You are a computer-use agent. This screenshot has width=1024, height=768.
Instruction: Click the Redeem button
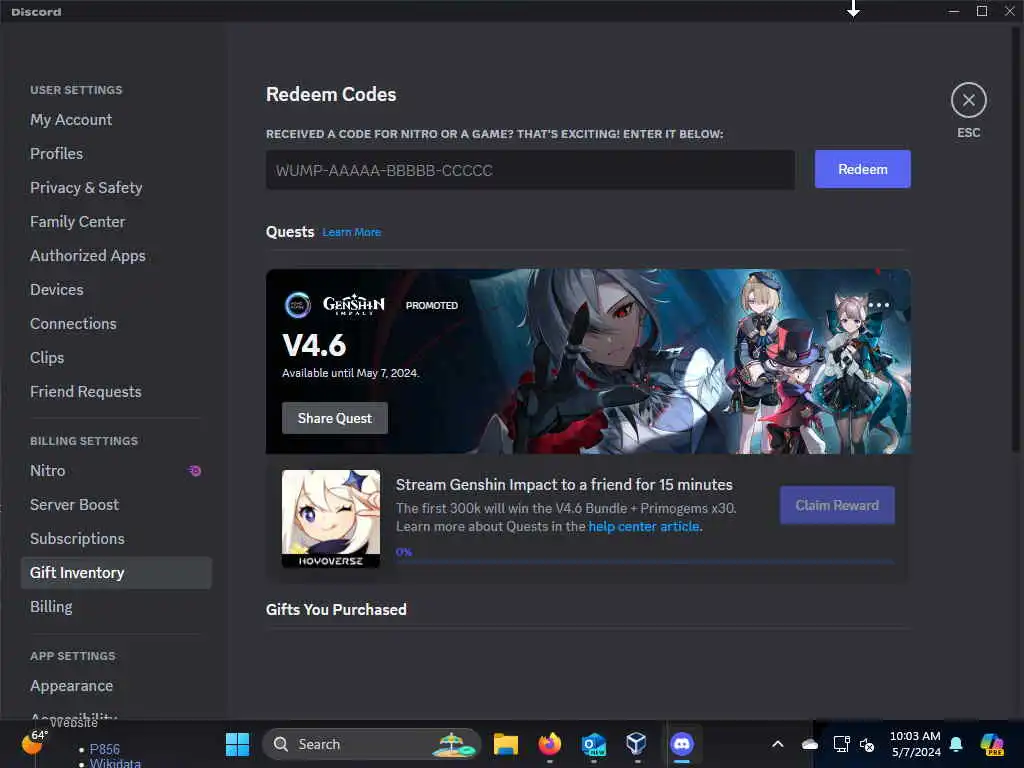(862, 169)
